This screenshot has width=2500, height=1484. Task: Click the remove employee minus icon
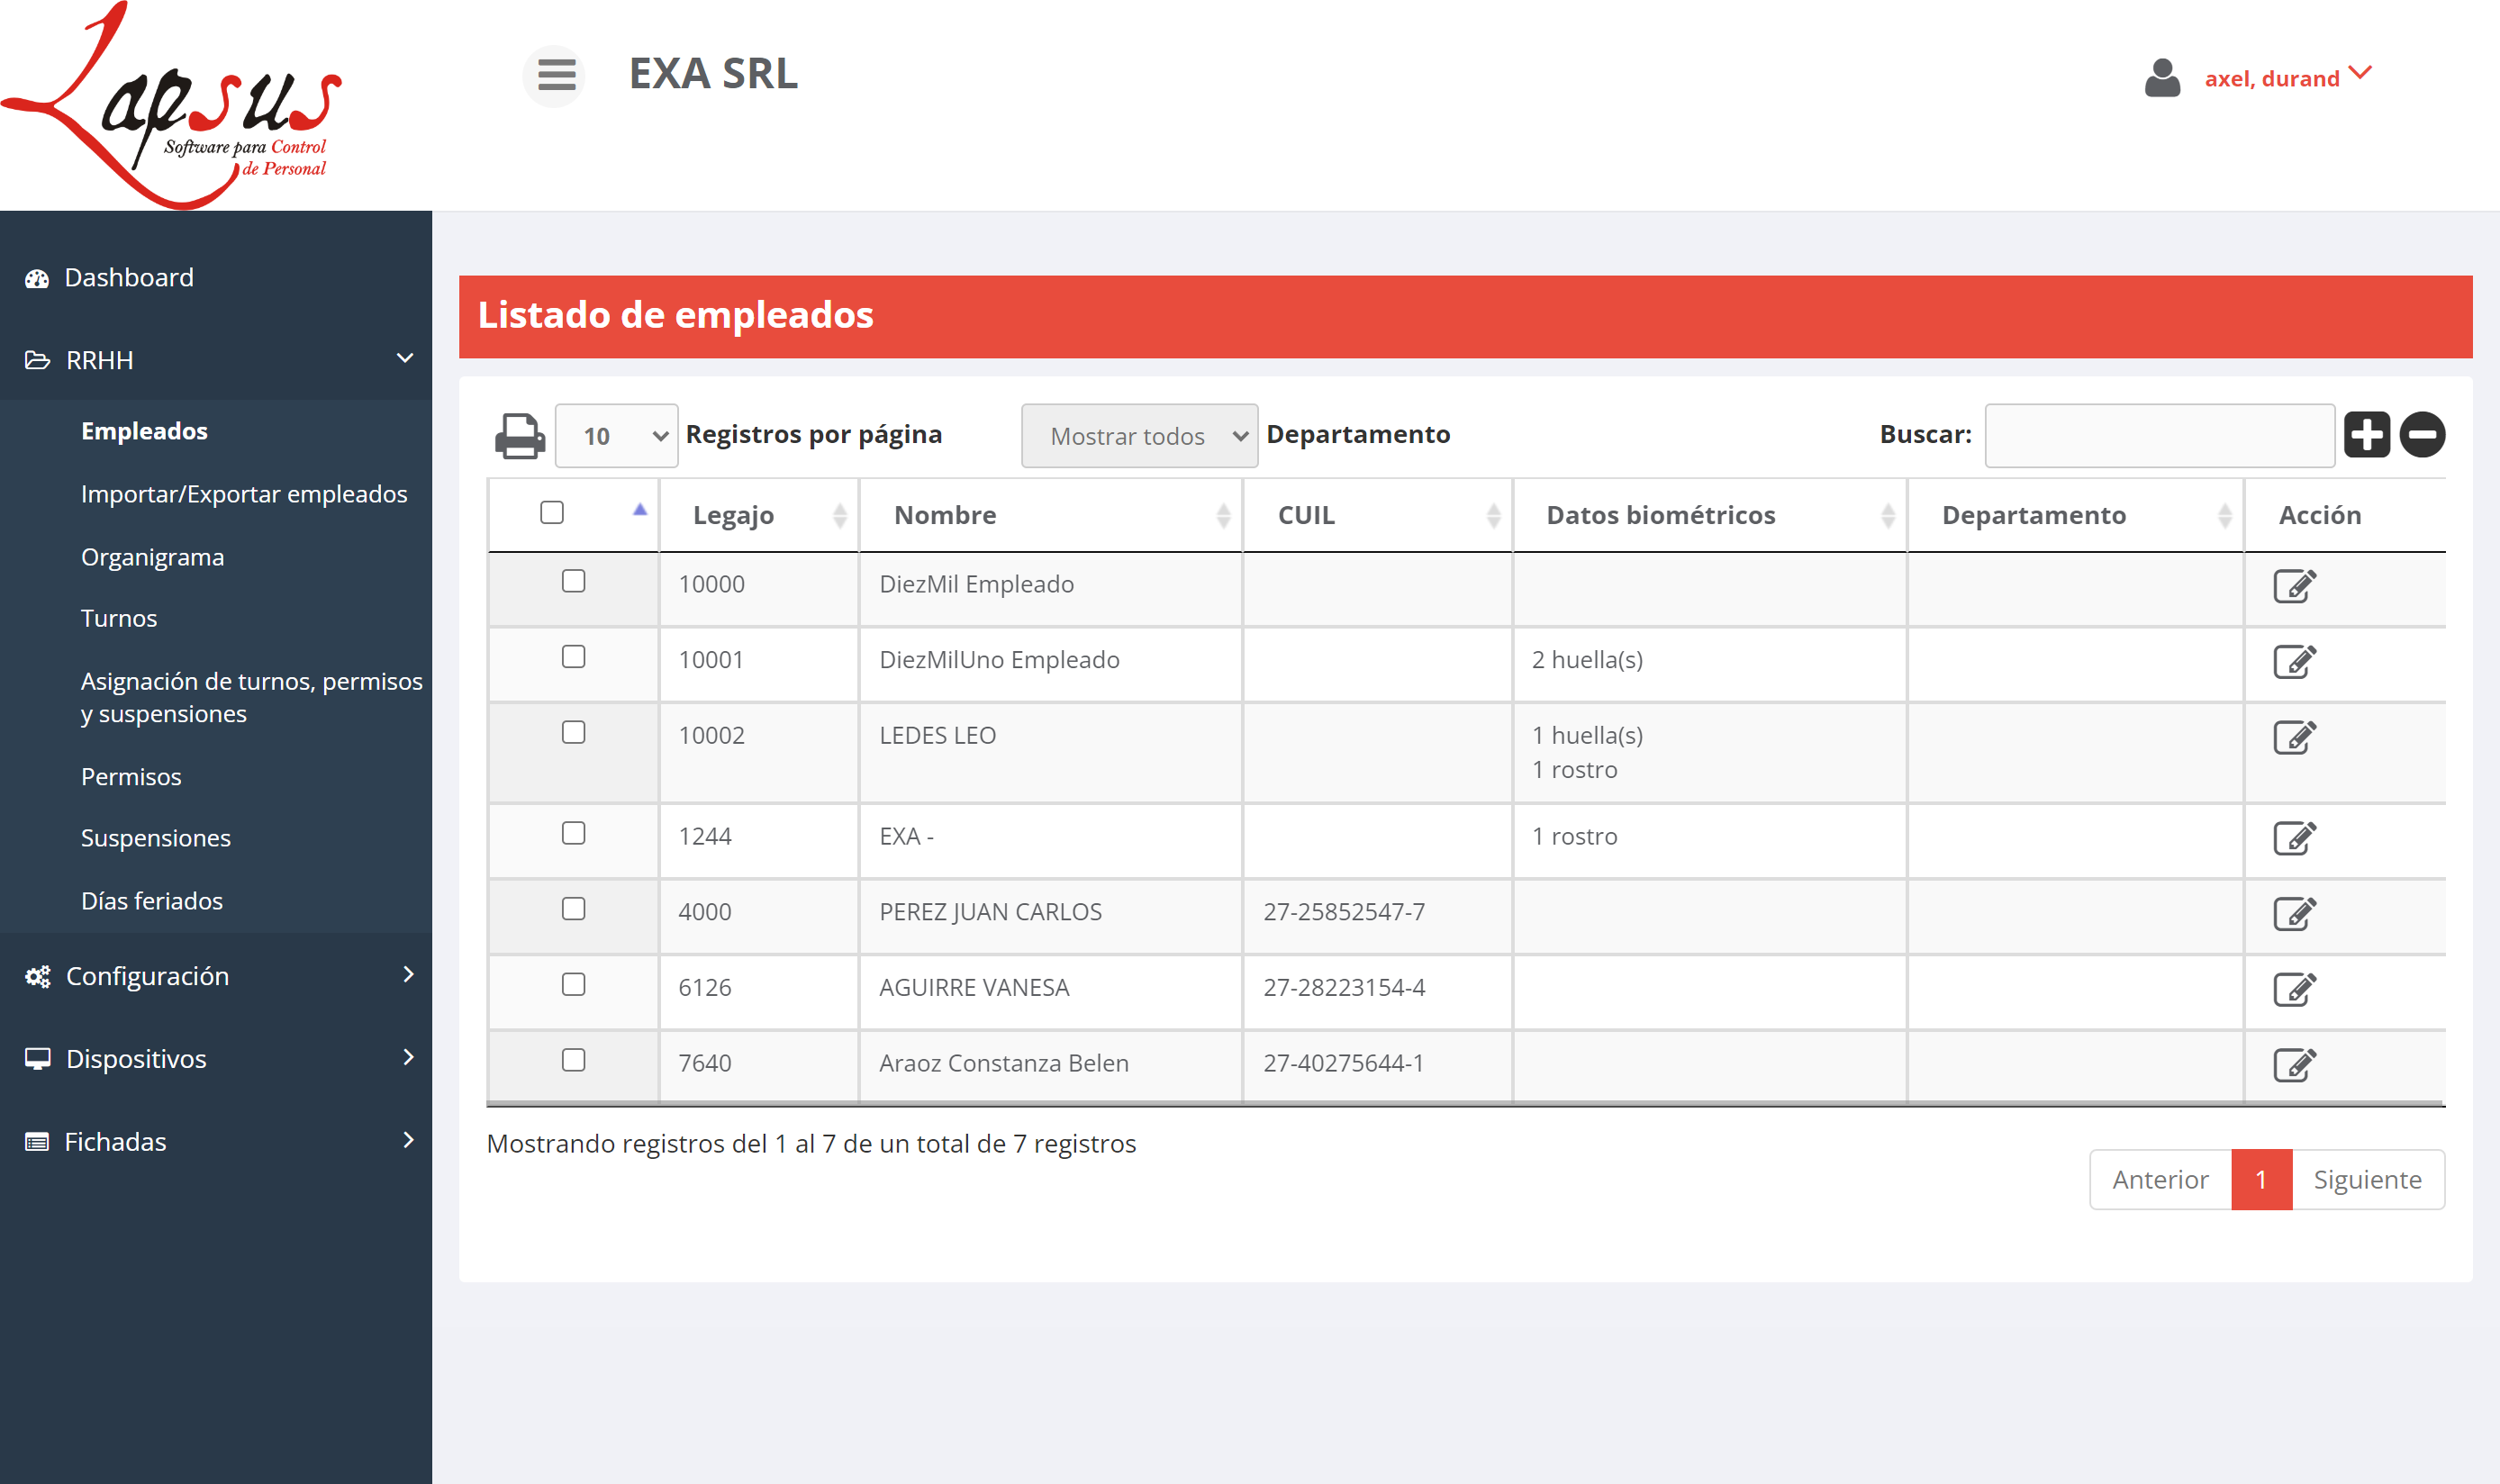[x=2422, y=435]
